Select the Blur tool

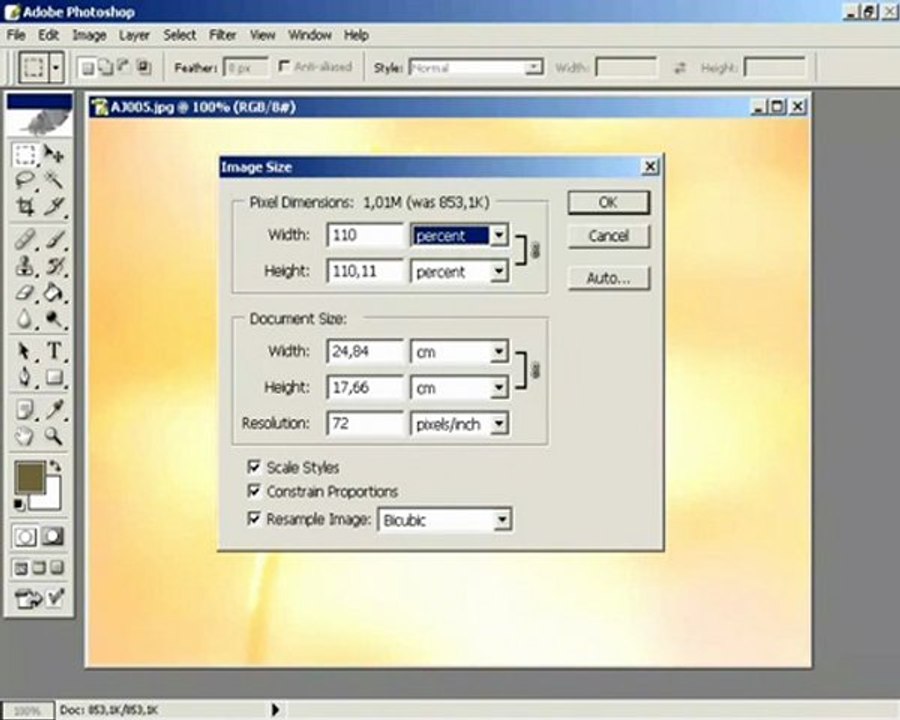25,319
